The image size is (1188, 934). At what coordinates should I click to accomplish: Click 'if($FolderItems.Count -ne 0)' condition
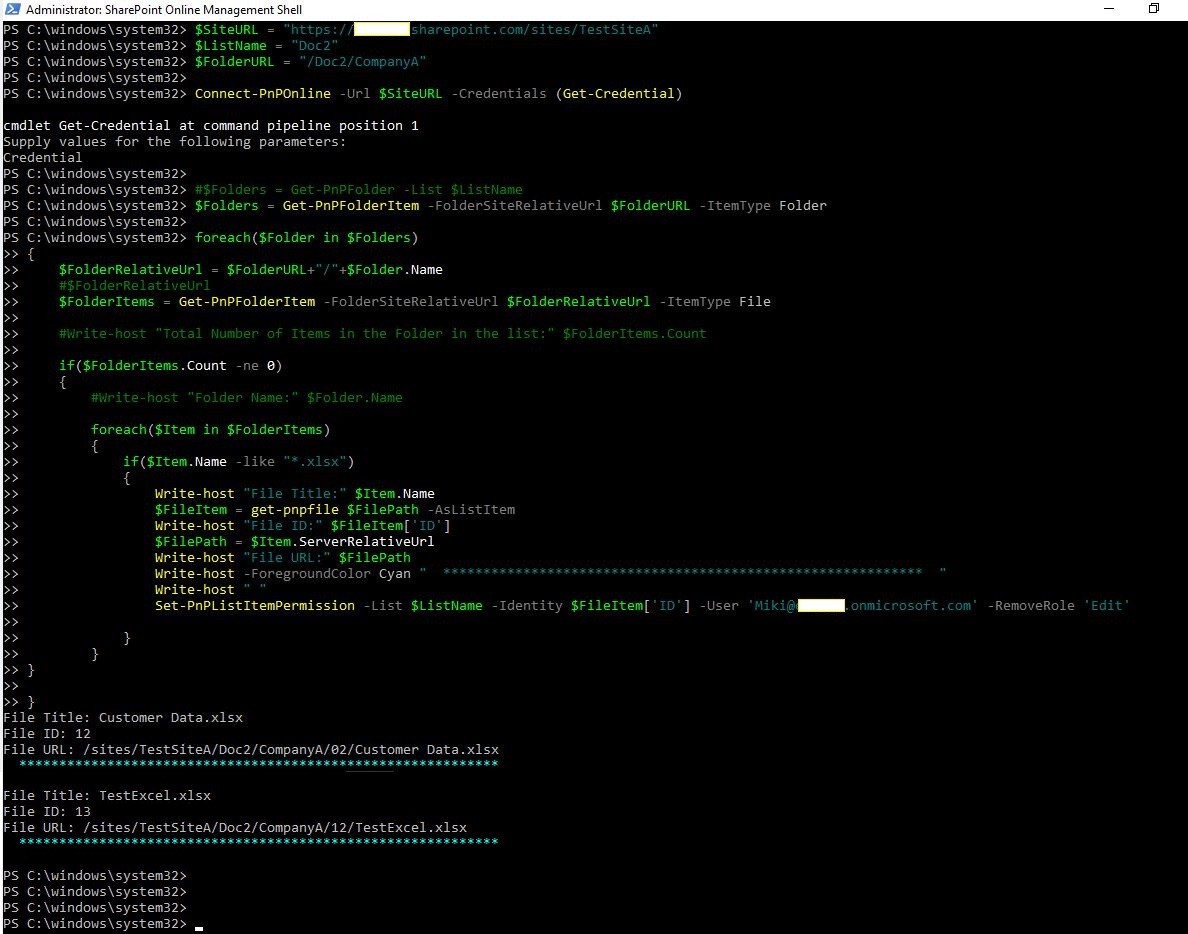coord(170,365)
